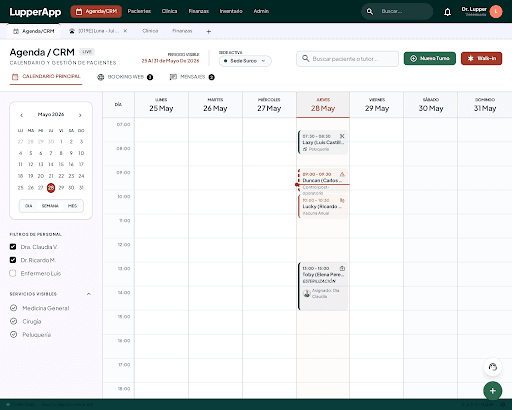Click the patient search magnifier icon
This screenshot has width=512, height=410.
click(306, 59)
